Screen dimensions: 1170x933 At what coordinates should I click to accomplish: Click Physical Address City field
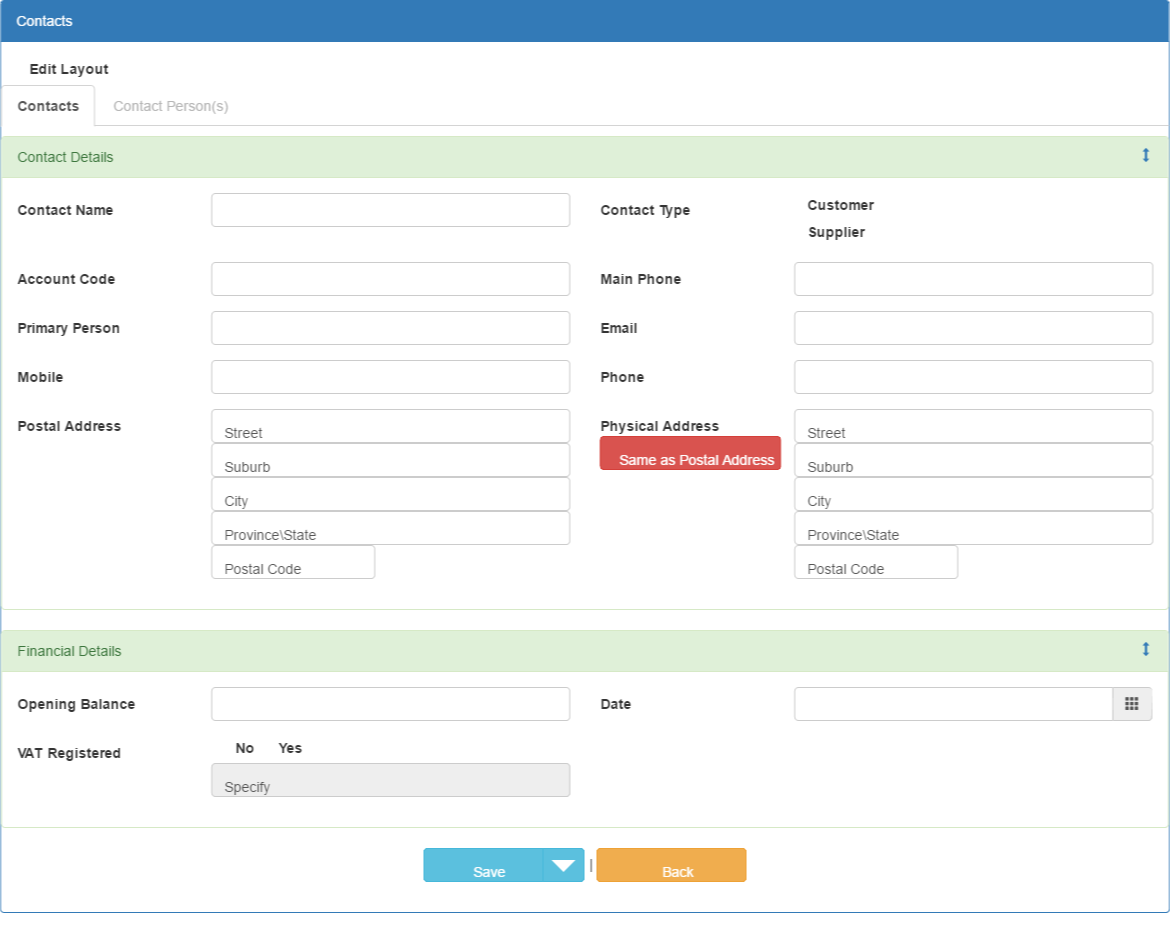(973, 494)
